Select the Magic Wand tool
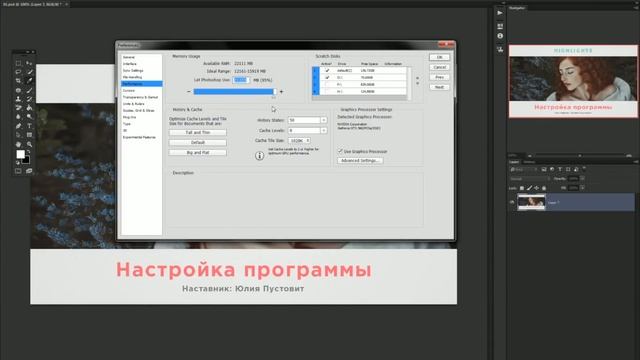Screen dimensions: 640x360 (x=29, y=72)
